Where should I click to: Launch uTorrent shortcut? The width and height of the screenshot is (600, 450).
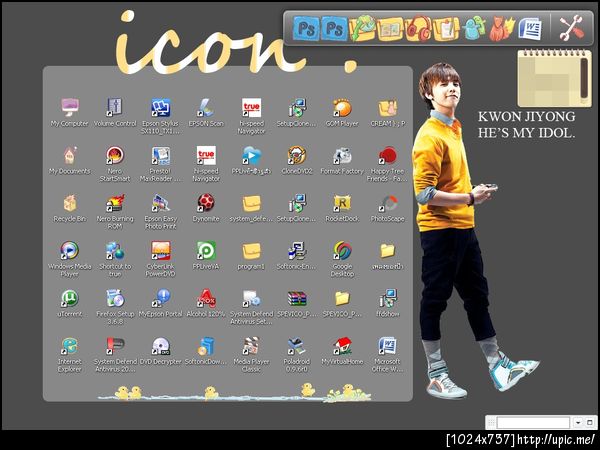tap(69, 303)
